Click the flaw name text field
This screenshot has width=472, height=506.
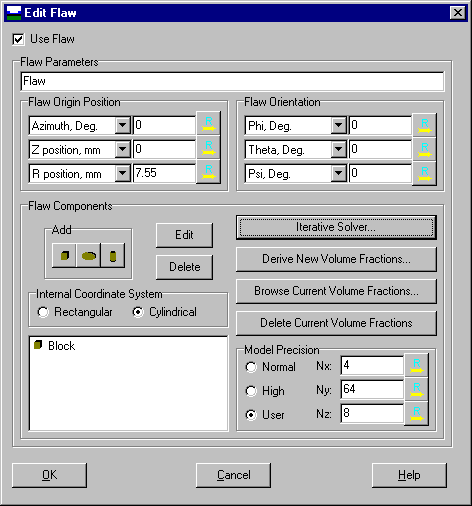point(232,81)
